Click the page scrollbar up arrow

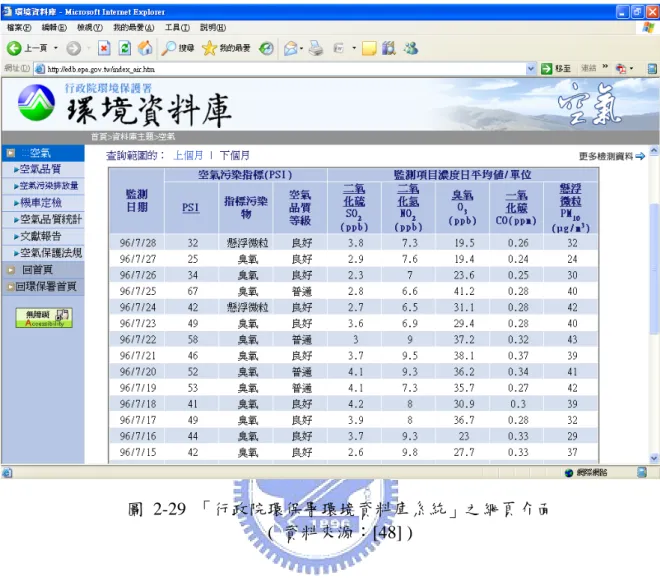654,150
